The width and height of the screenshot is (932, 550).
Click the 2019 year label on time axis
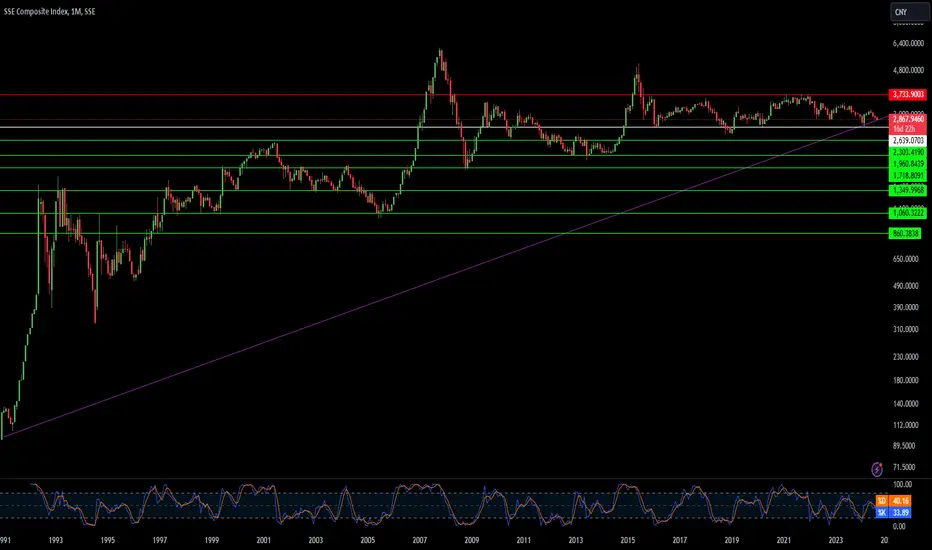click(x=732, y=540)
